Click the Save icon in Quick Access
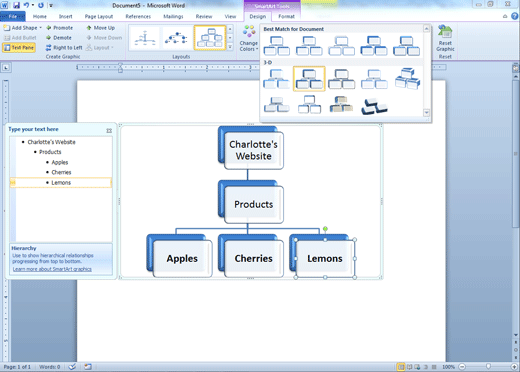This screenshot has height=372, width=520. coord(16,5)
